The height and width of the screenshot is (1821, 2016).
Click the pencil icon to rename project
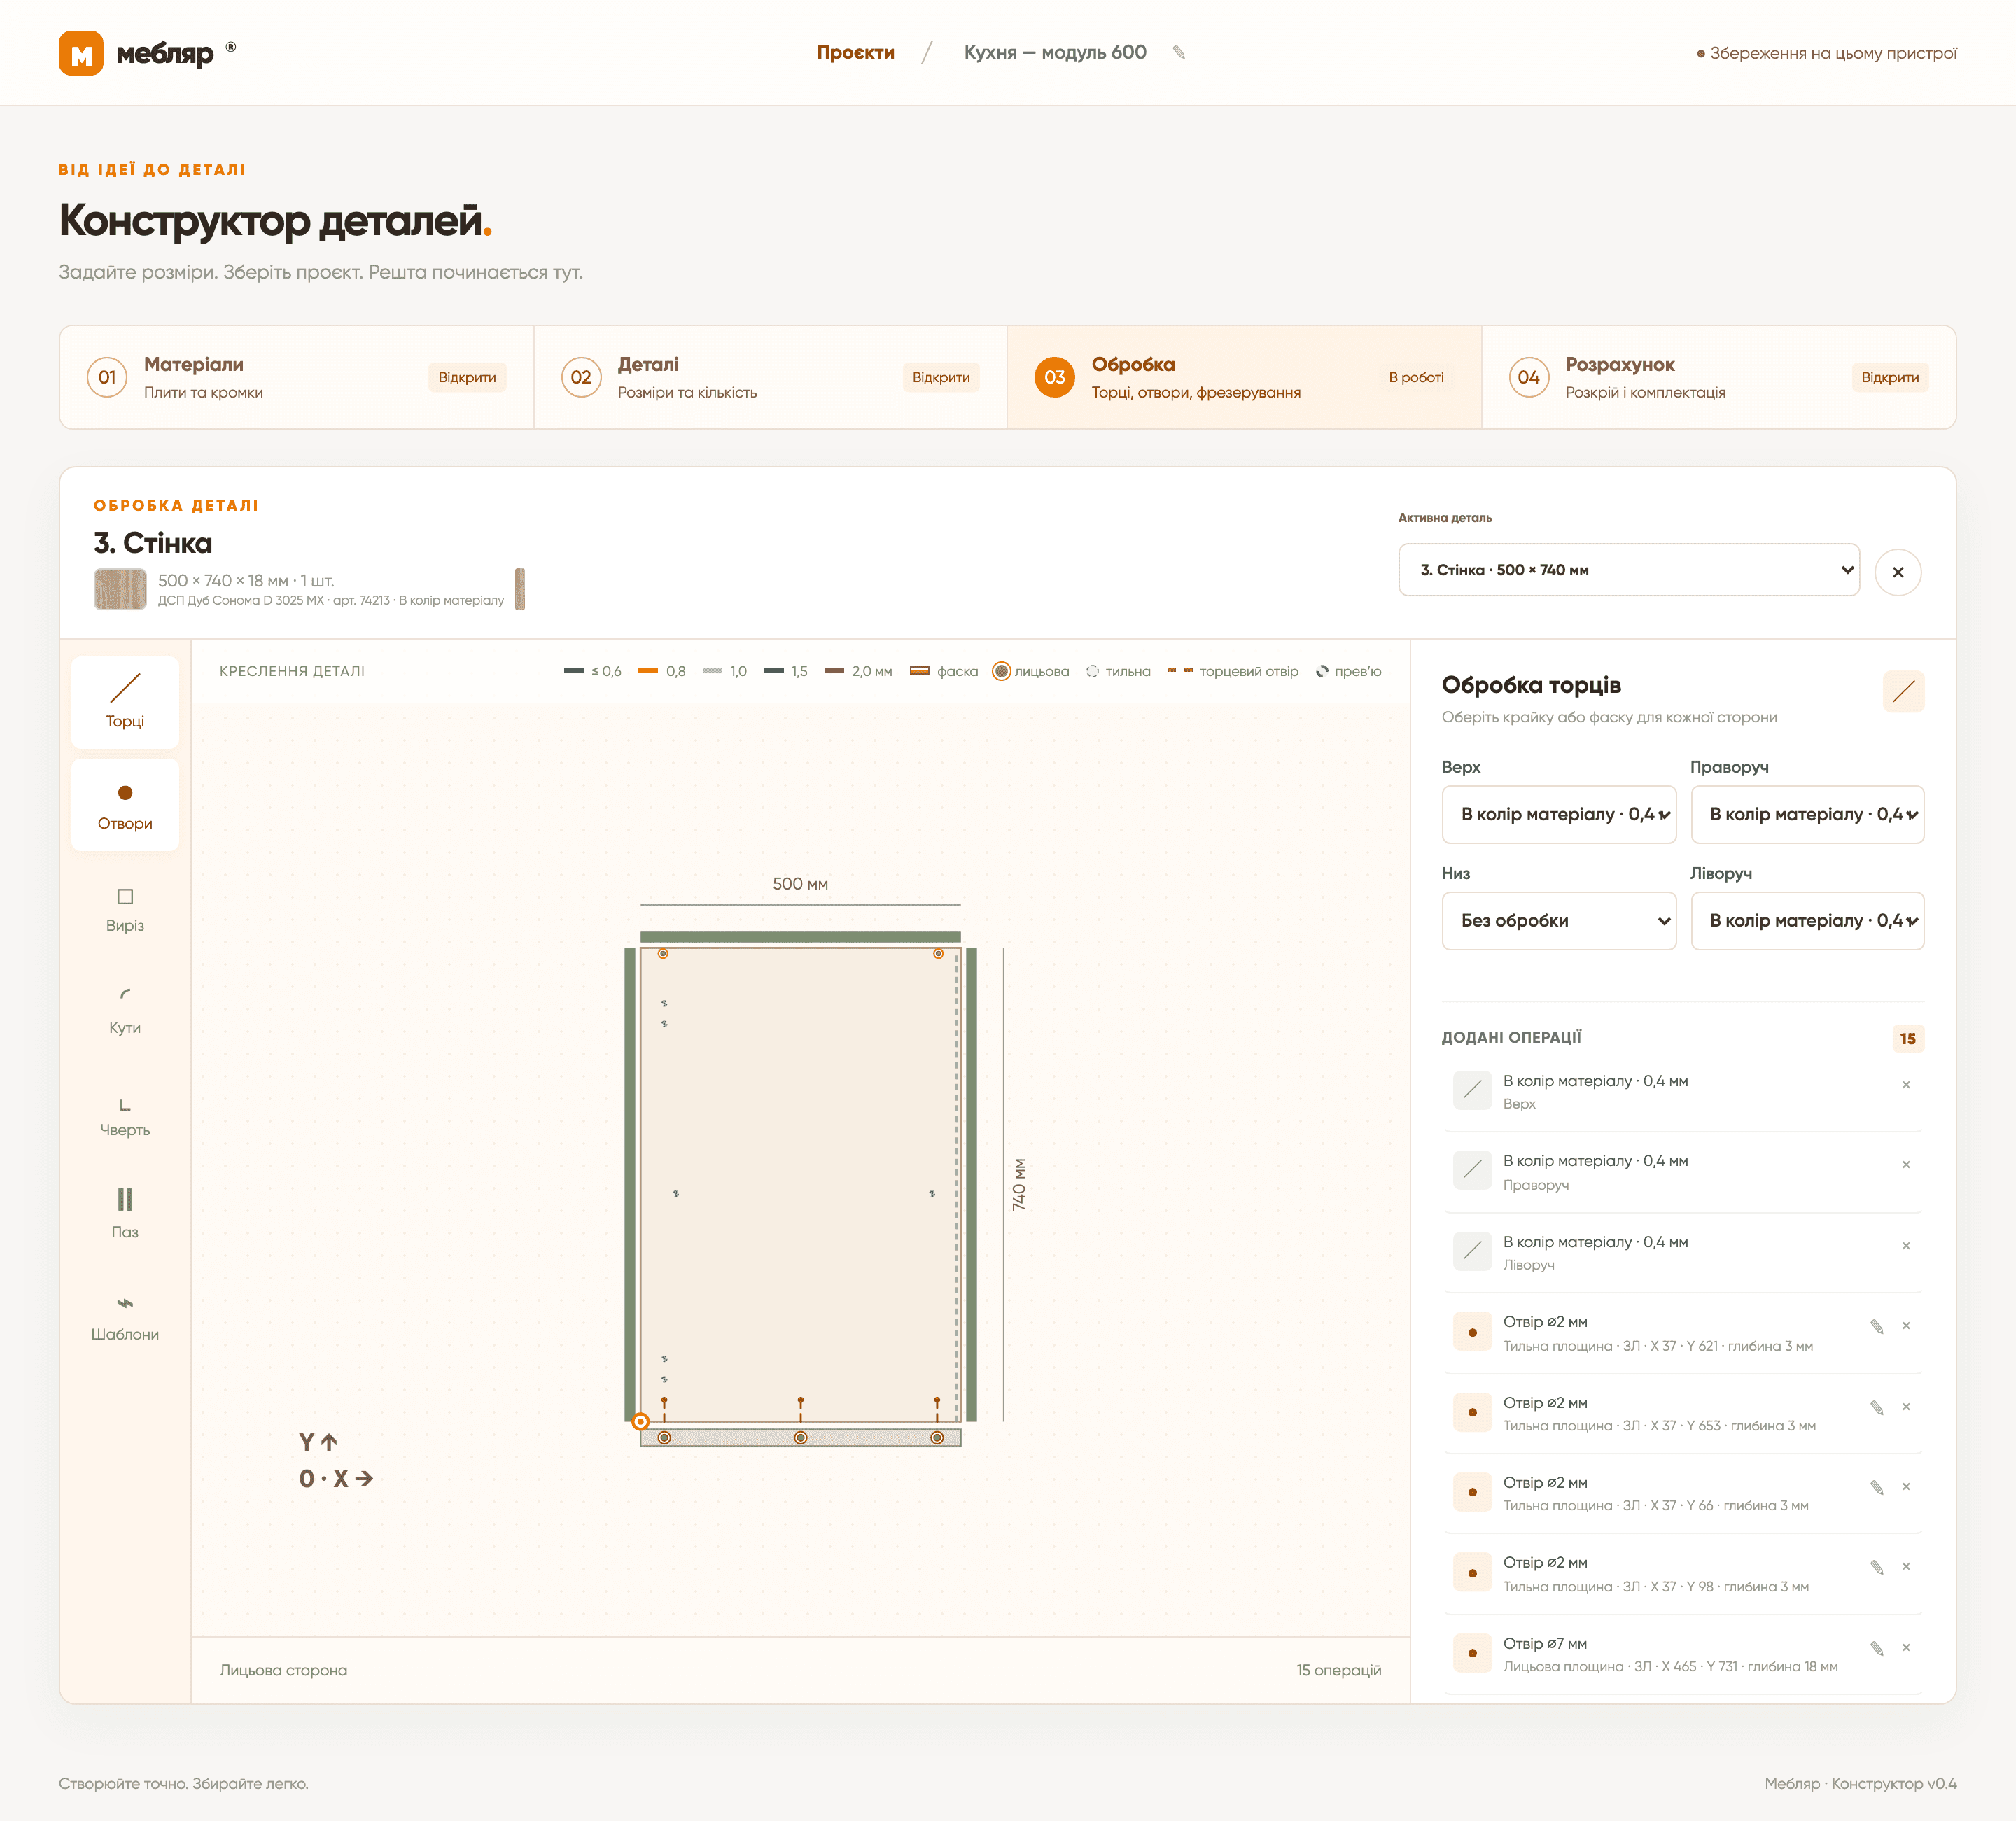[x=1179, y=52]
